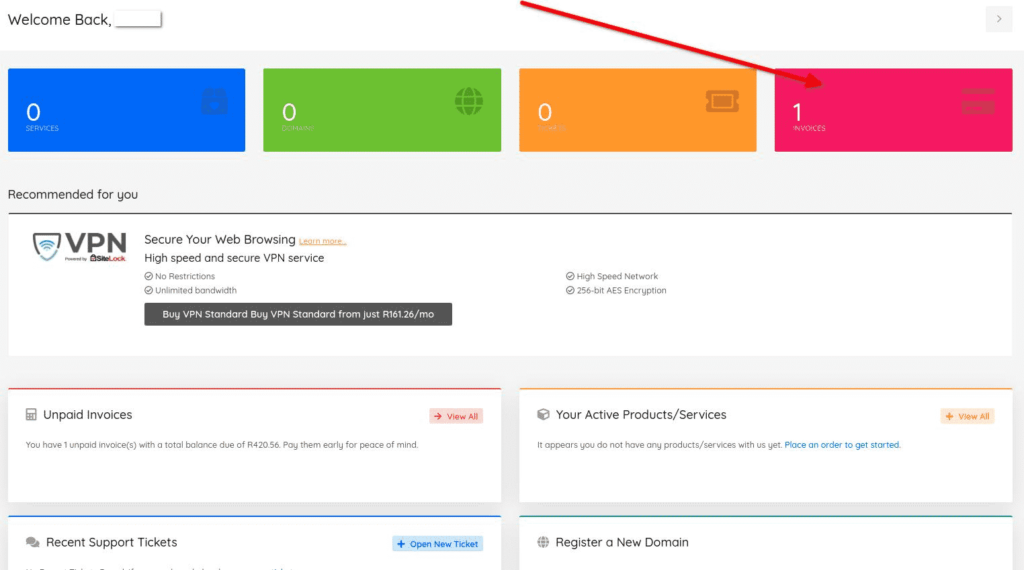Open the orange Tickets tile
This screenshot has width=1024, height=570.
(x=637, y=110)
